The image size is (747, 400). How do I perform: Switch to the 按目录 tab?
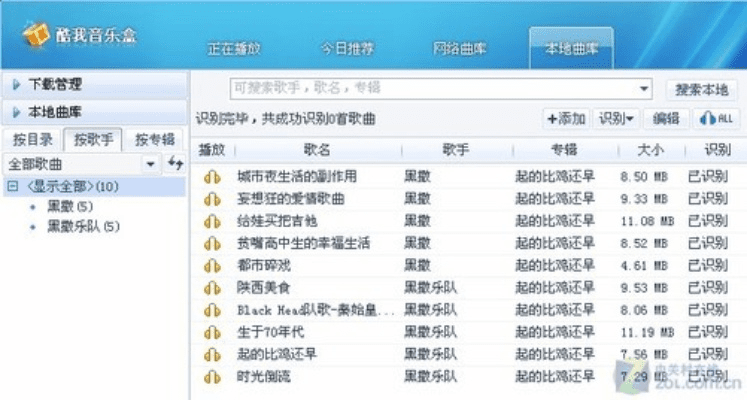point(33,140)
